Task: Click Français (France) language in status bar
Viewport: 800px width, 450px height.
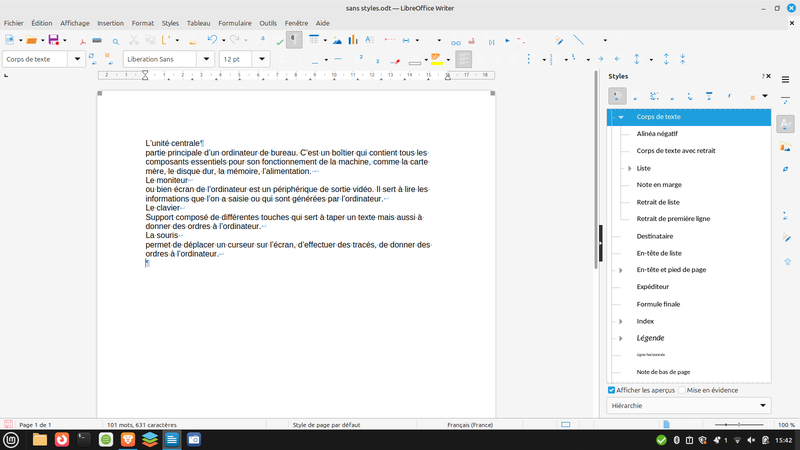Action: (469, 425)
